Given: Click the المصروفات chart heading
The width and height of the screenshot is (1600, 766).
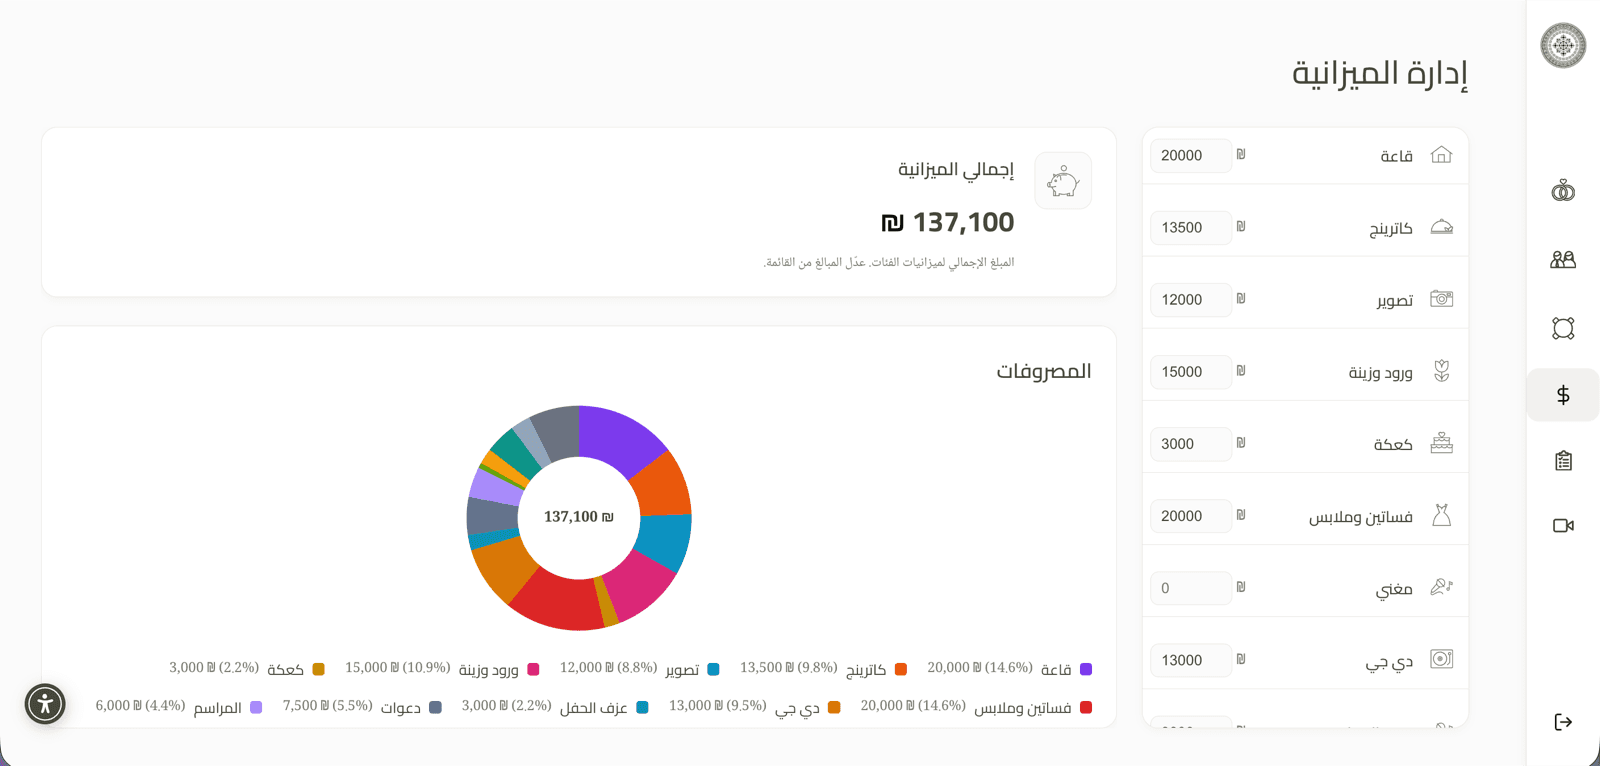Looking at the screenshot, I should tap(1044, 371).
